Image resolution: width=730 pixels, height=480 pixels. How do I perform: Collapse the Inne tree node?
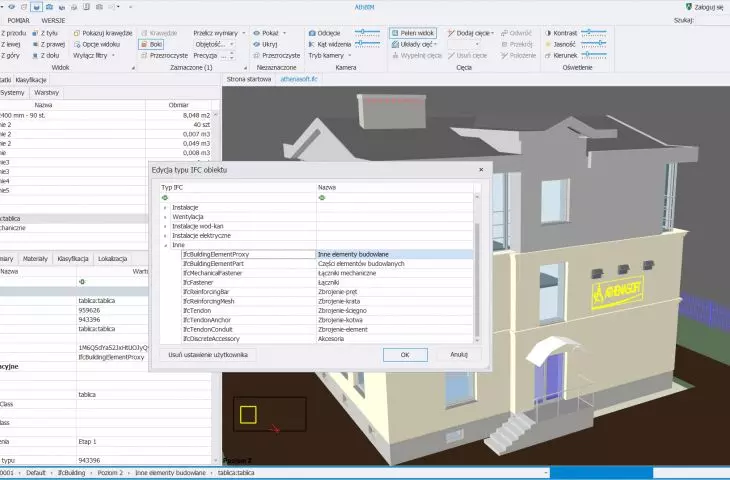point(165,245)
